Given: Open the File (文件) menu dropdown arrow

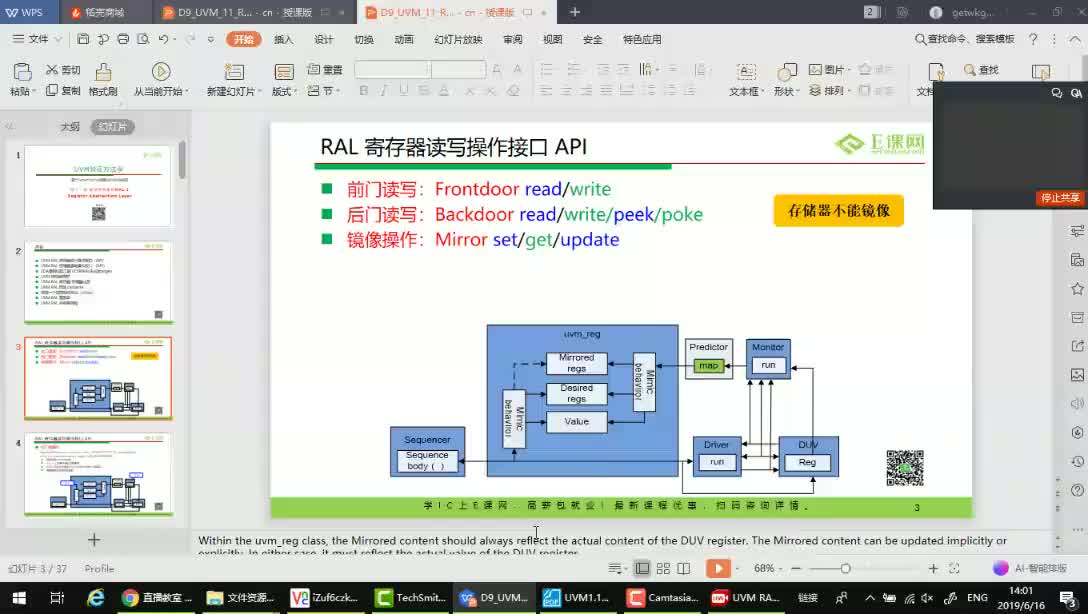Looking at the screenshot, I should click(58, 40).
